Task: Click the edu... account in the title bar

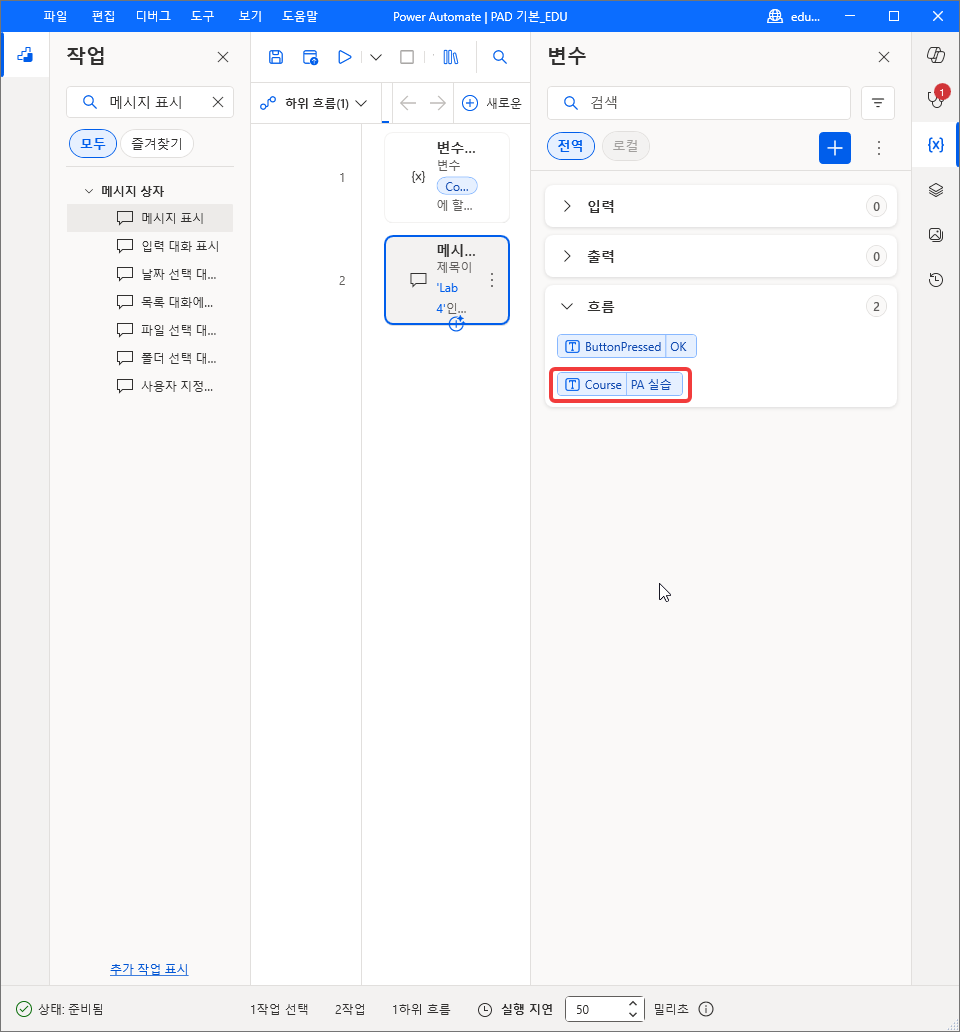Action: click(x=794, y=16)
